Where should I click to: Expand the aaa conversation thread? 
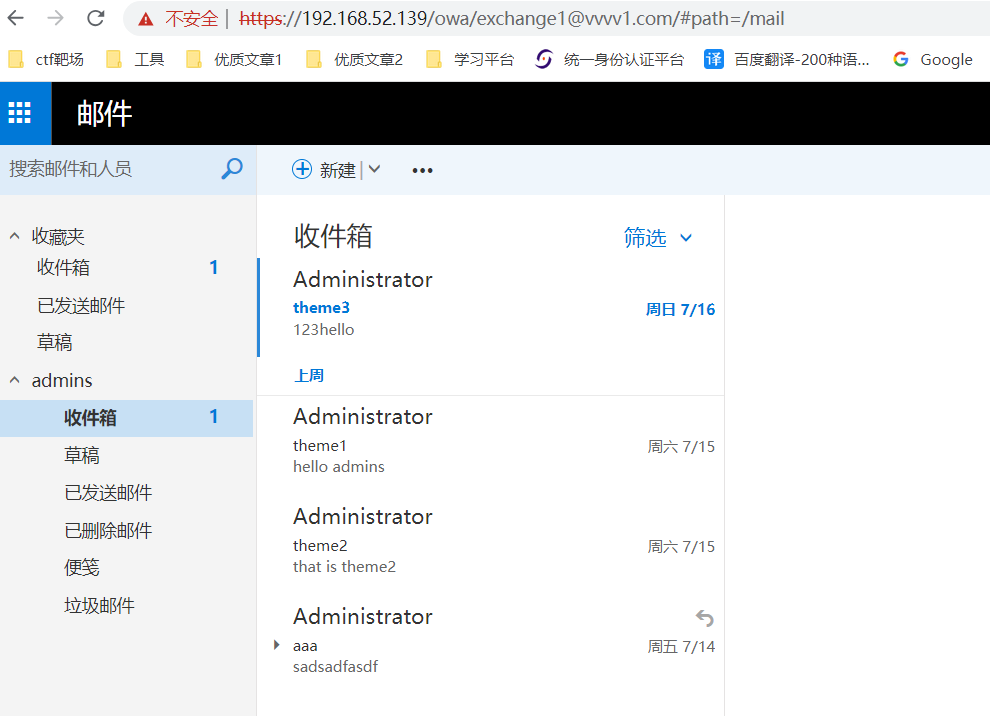click(277, 645)
